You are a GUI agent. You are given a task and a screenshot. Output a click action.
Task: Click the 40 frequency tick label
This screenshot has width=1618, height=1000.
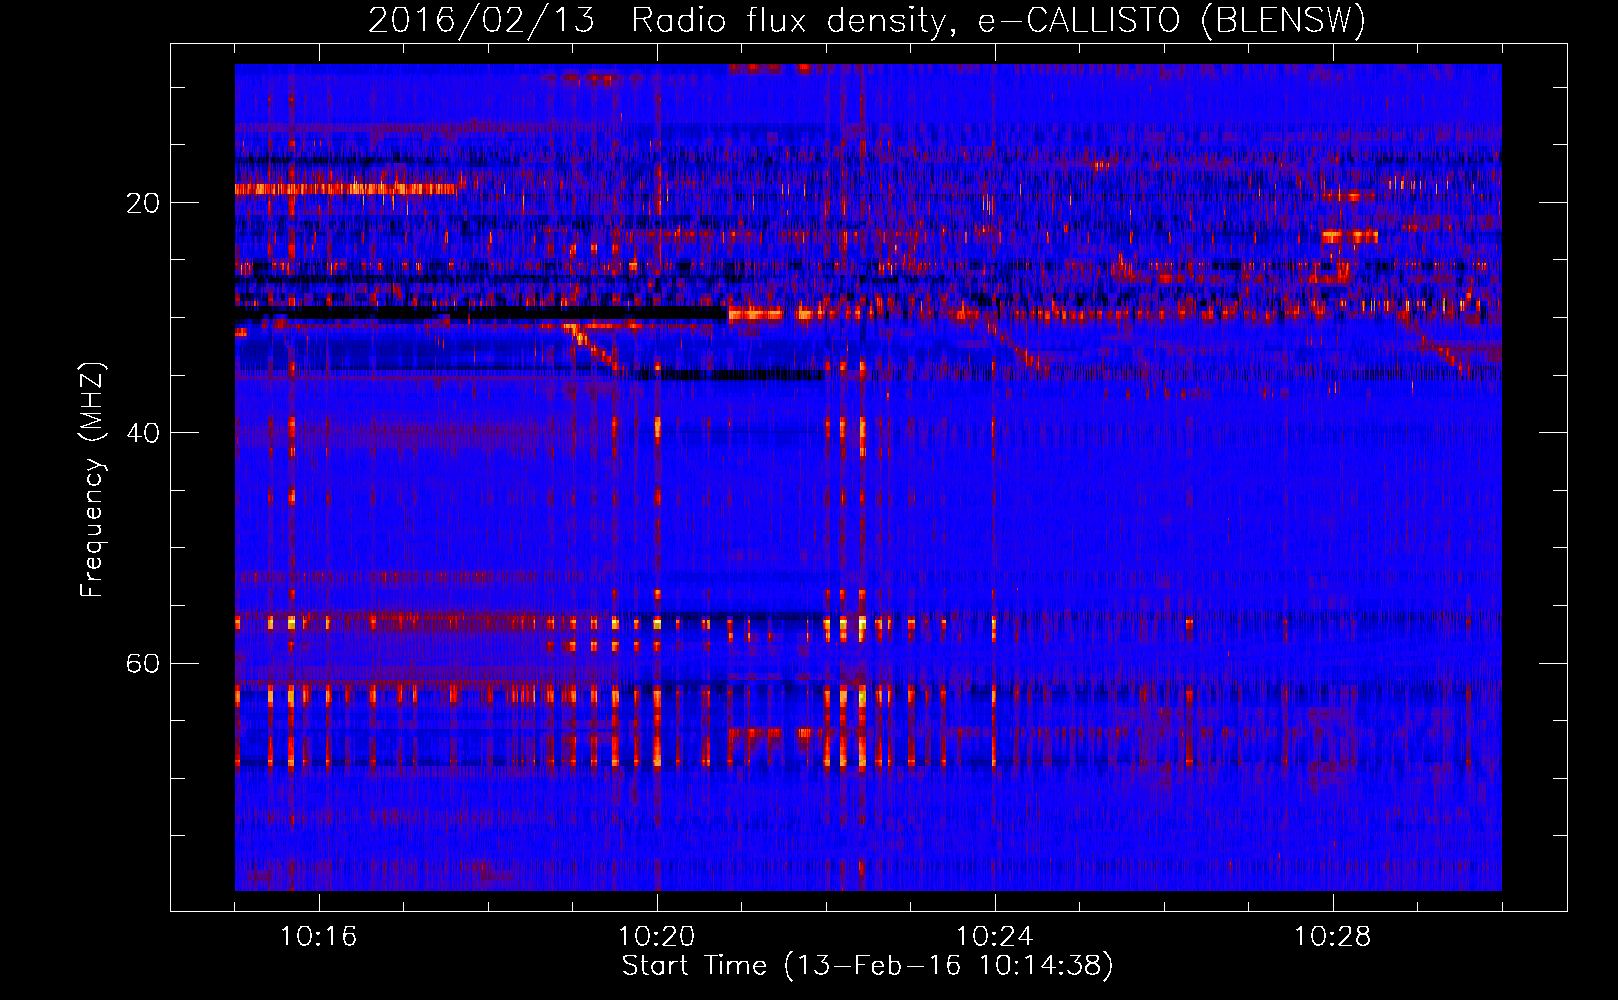(x=143, y=433)
